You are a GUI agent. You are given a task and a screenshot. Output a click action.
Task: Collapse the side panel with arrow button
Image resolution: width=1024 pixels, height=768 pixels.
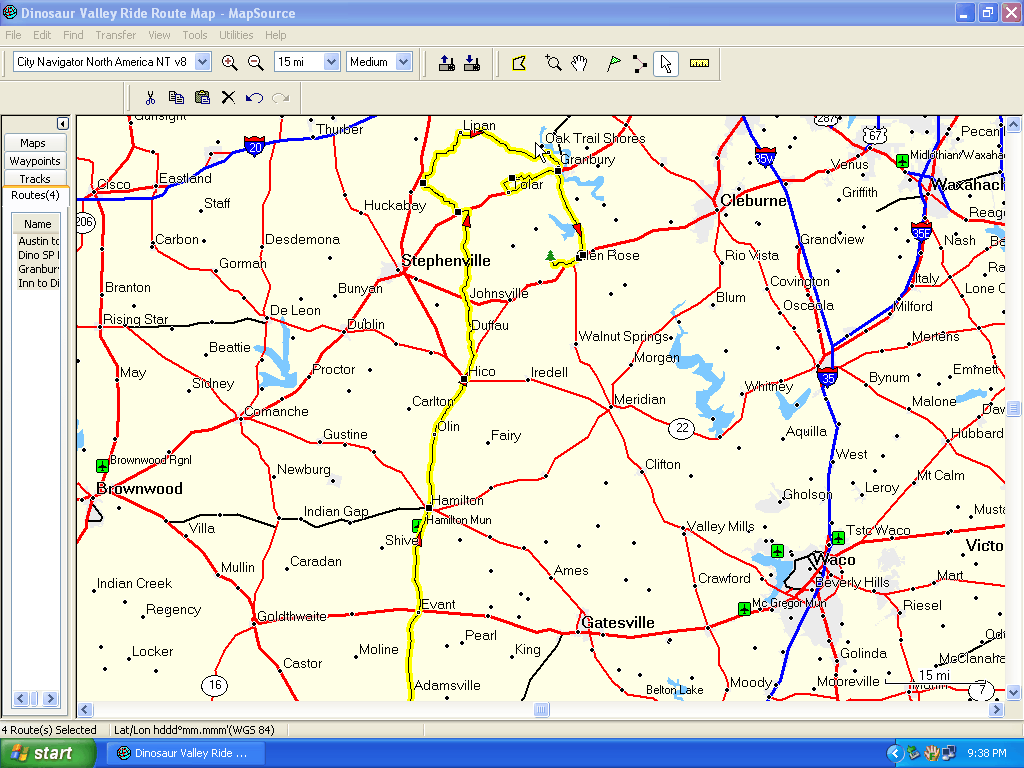coord(62,123)
